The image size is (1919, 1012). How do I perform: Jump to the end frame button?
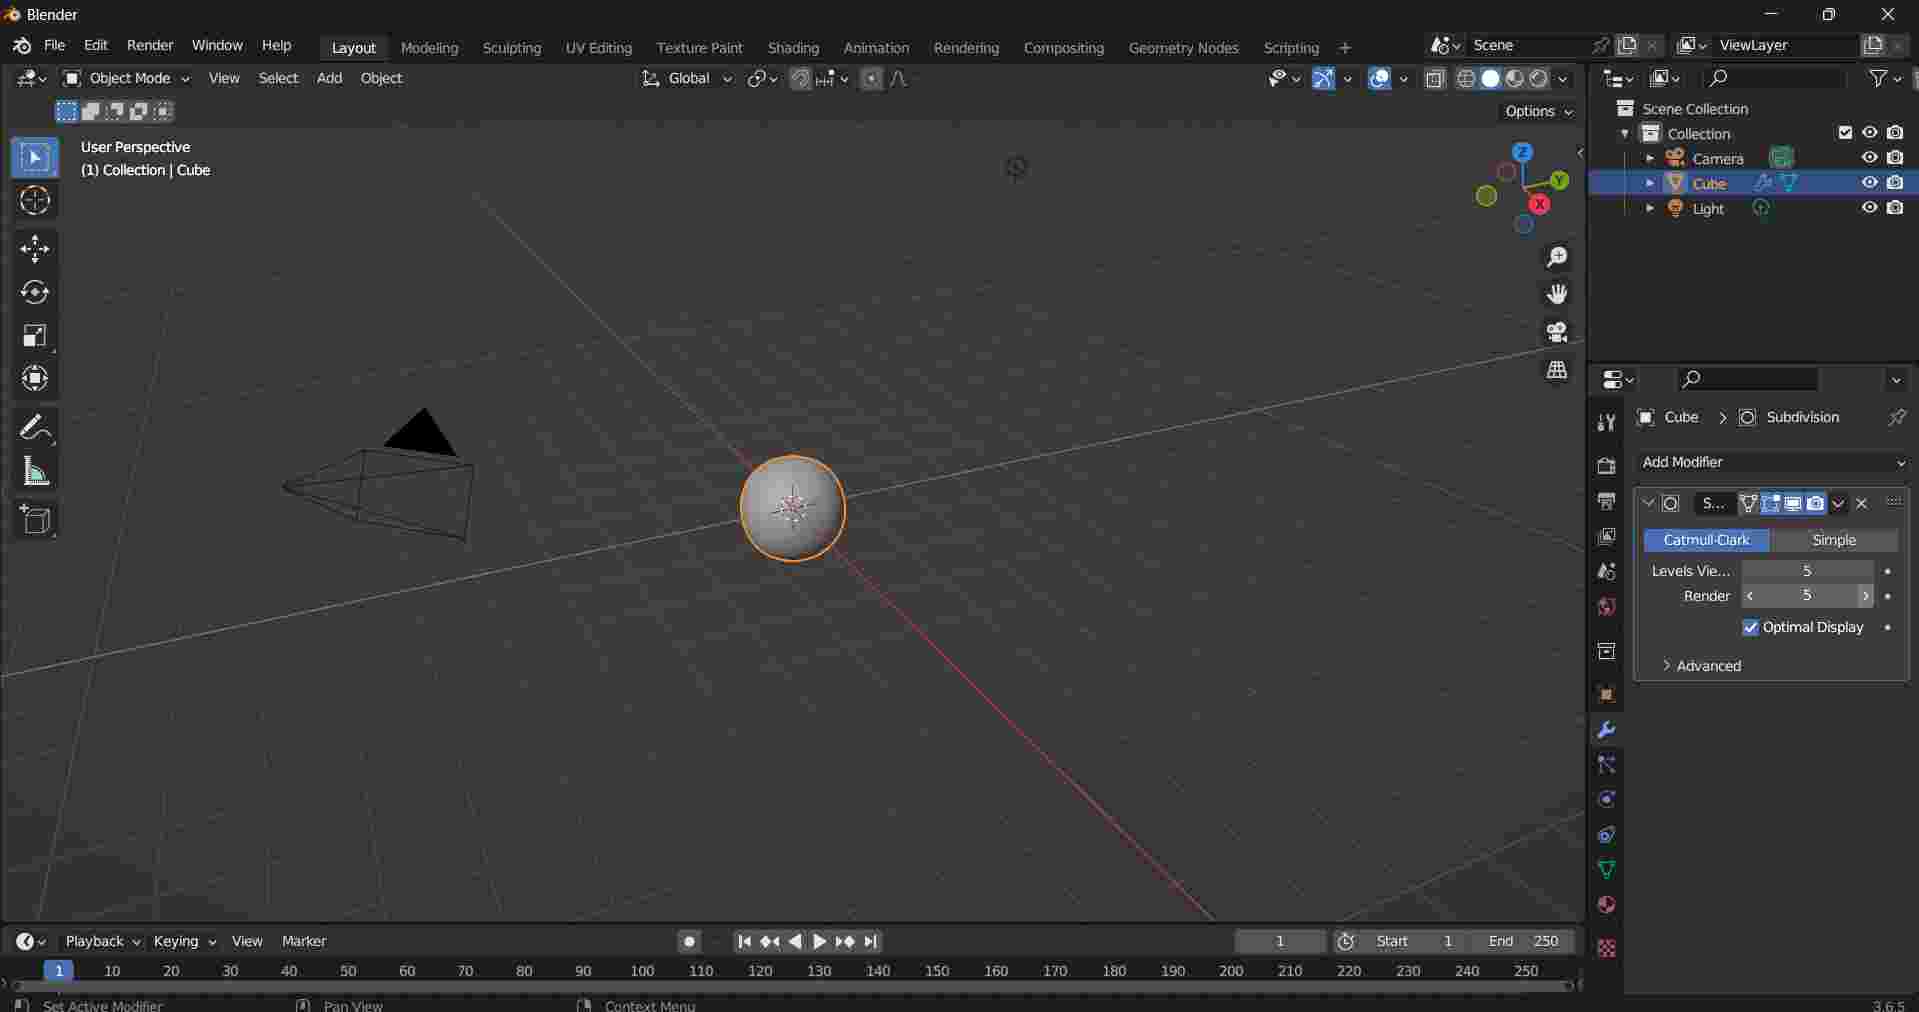point(871,941)
